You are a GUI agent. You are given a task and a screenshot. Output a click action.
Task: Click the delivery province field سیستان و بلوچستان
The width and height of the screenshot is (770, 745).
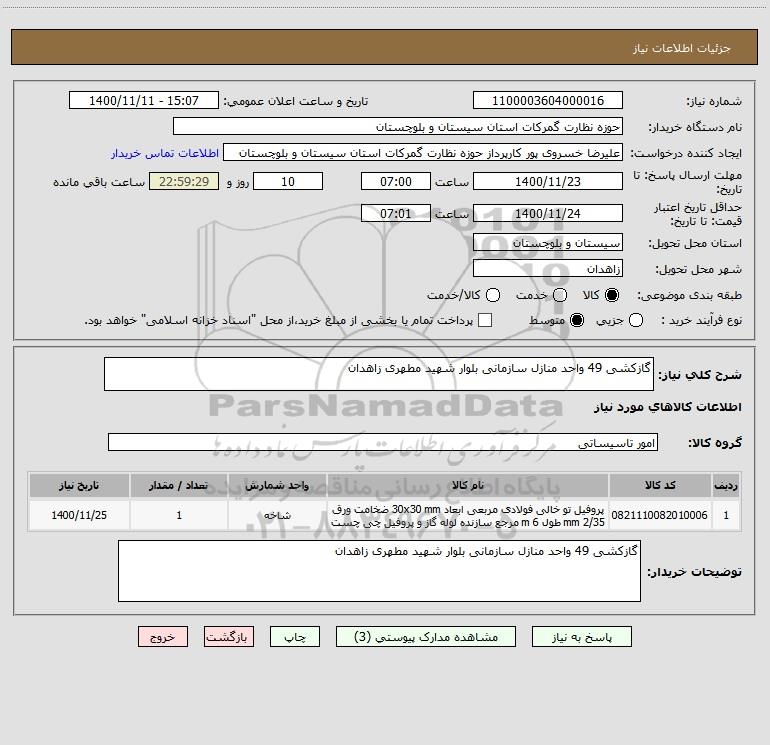point(548,242)
